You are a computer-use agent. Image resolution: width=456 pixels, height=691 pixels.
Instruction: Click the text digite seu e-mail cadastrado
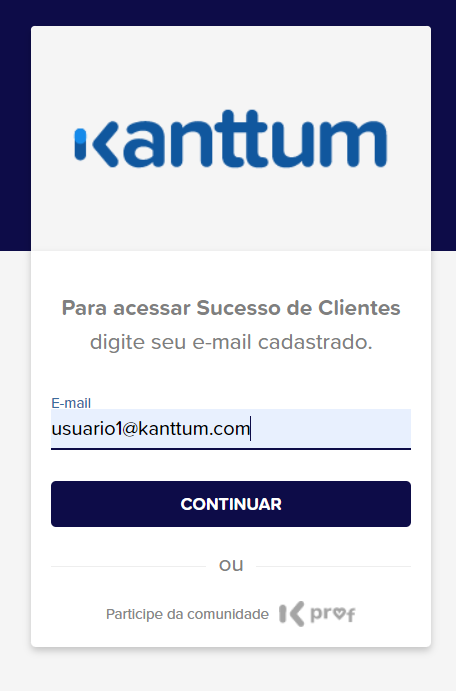231,342
